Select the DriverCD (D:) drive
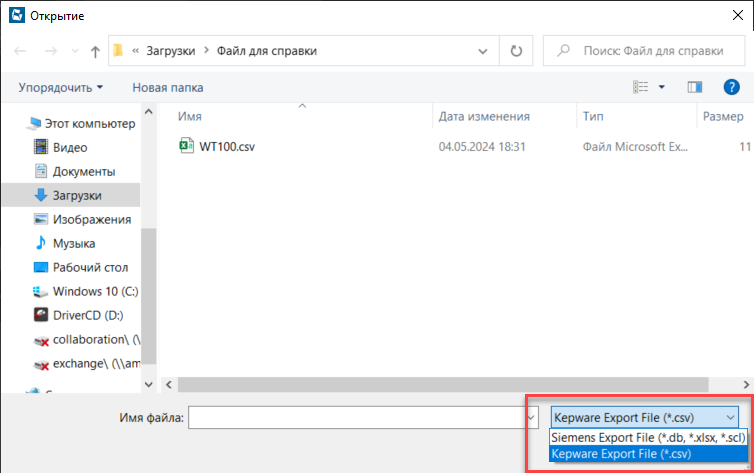The height and width of the screenshot is (473, 754). pyautogui.click(x=78, y=315)
